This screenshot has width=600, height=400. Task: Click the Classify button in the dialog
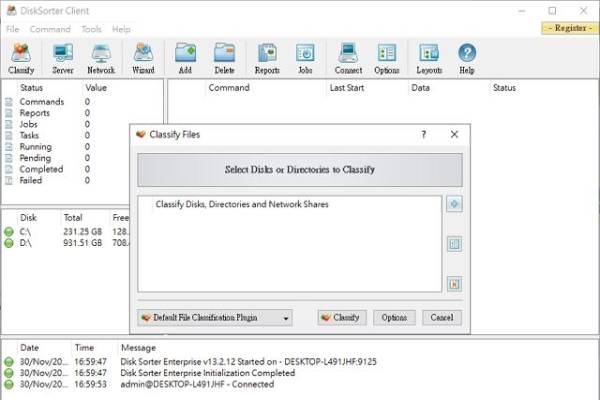pos(342,318)
